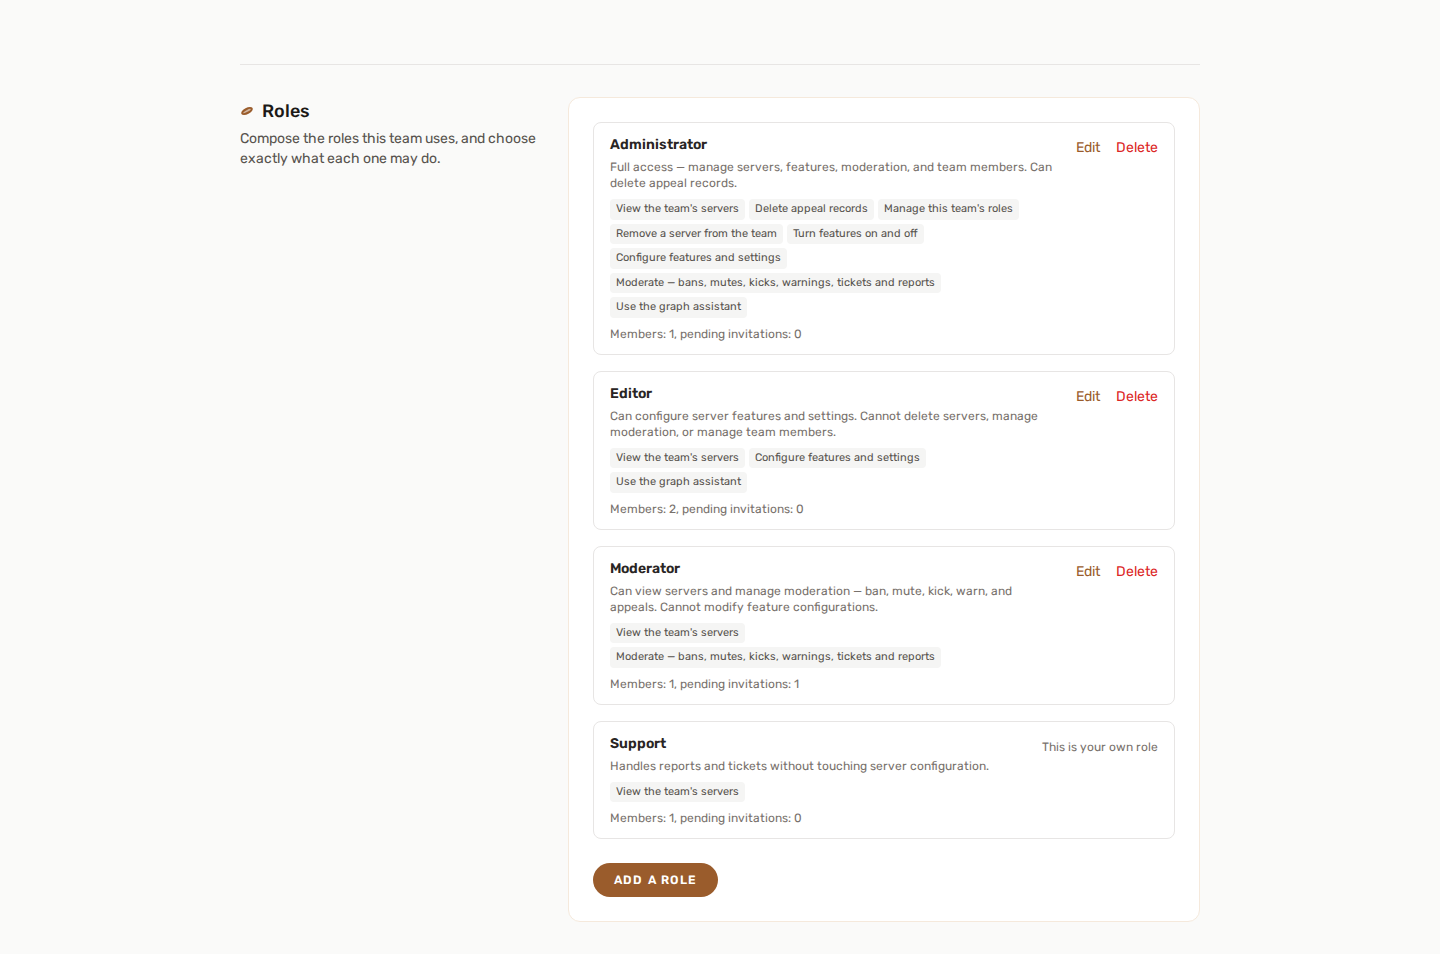Delete the Administrator role

point(1137,147)
